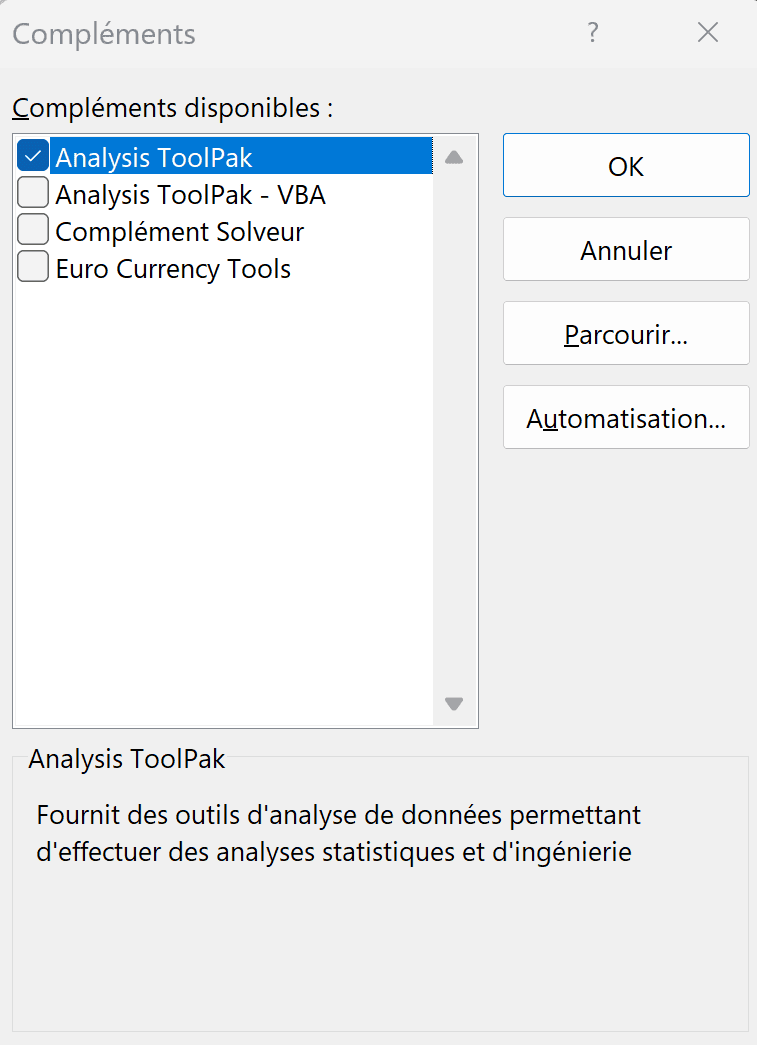This screenshot has width=757, height=1045.
Task: Tick the Complément Solveur checkbox
Action: click(33, 231)
